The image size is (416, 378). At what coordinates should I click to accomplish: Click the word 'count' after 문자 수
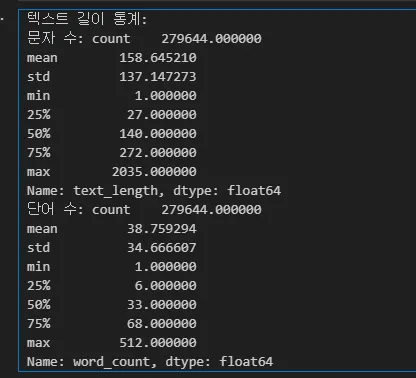[x=111, y=39]
